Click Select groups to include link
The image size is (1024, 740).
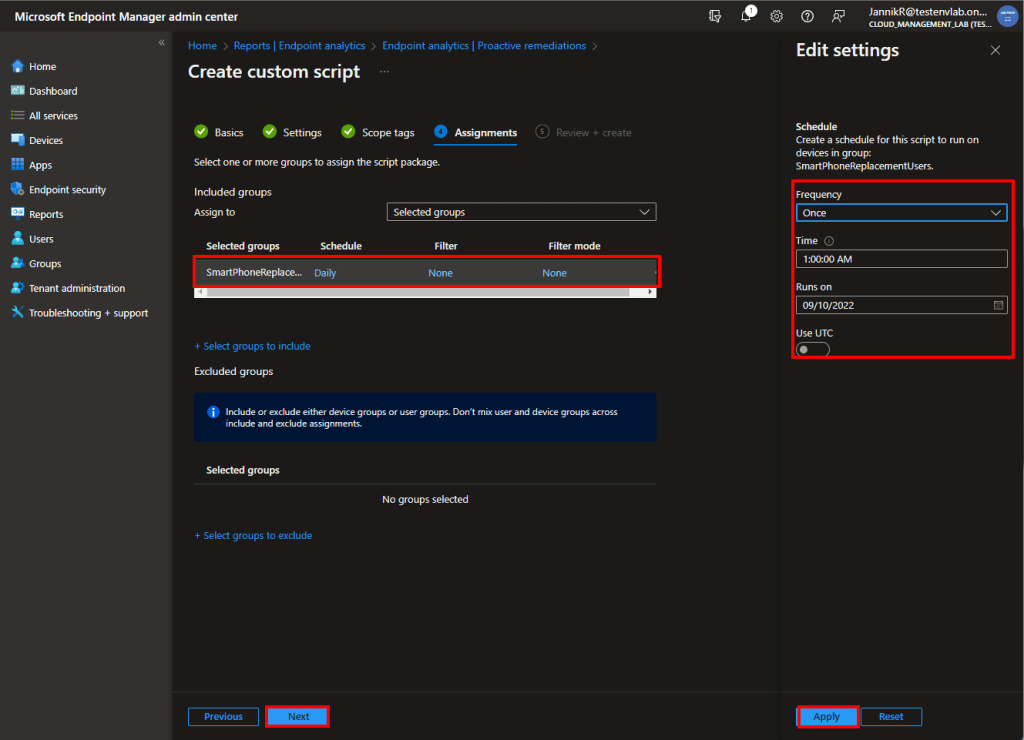point(252,346)
